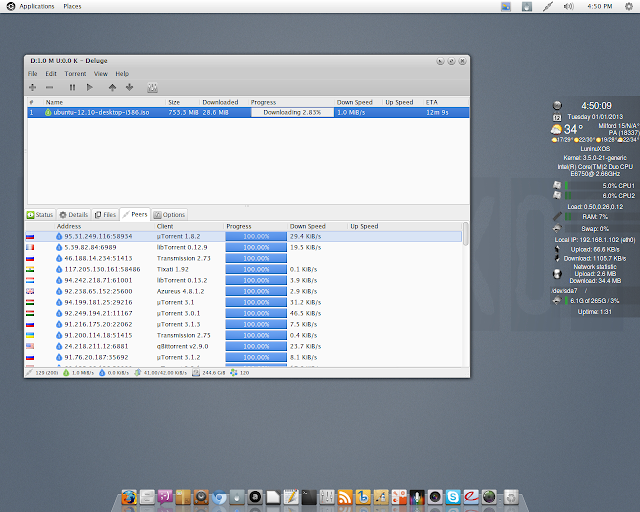Viewport: 640px width, 512px height.
Task: Switch to the Files tab
Action: [x=105, y=215]
